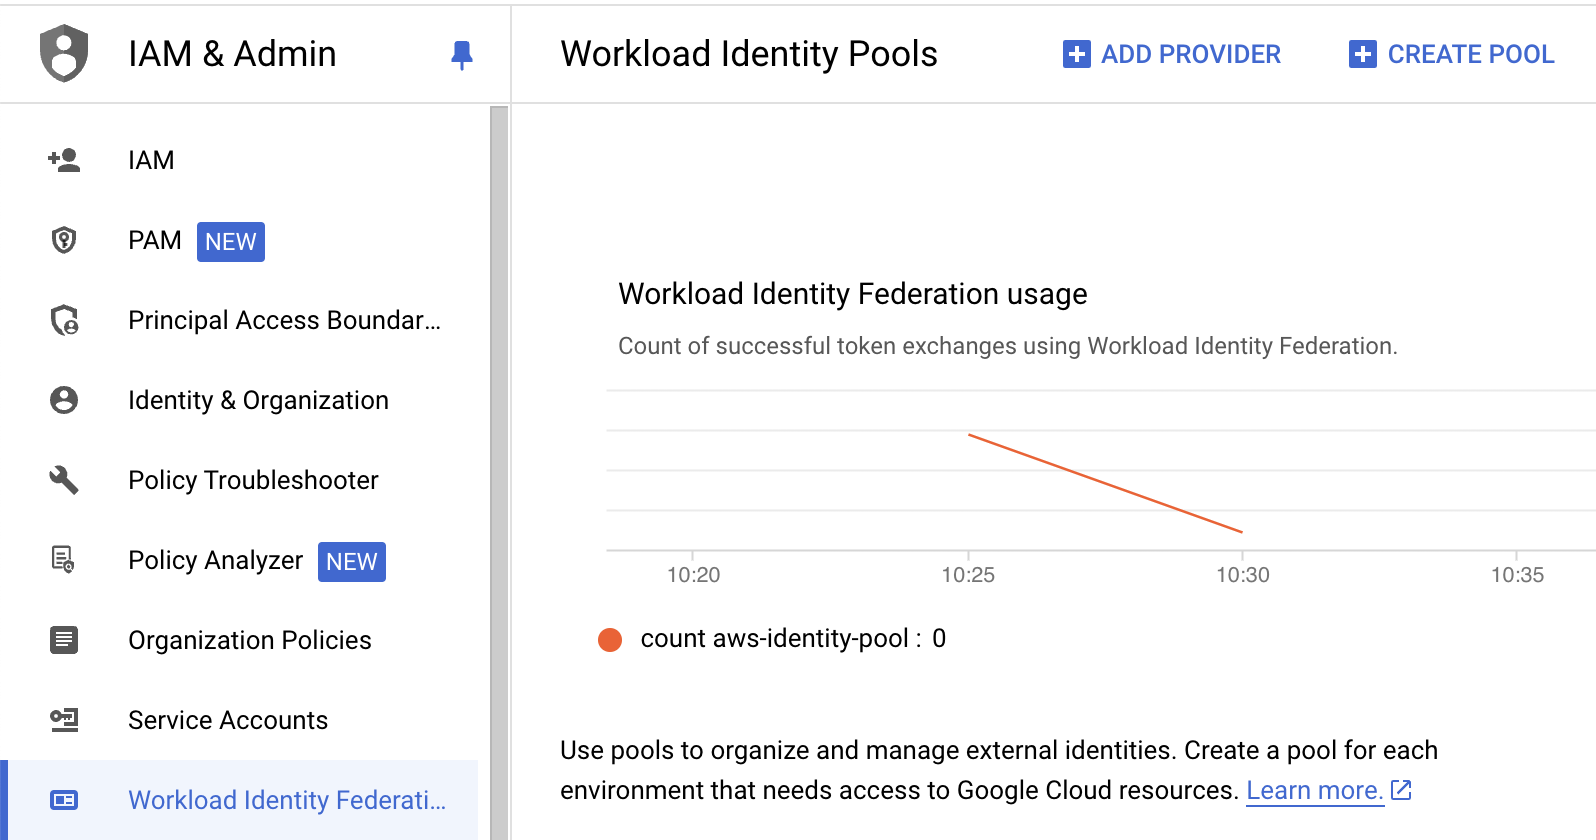This screenshot has height=840, width=1596.
Task: Click the PAM shield key icon
Action: [x=64, y=240]
